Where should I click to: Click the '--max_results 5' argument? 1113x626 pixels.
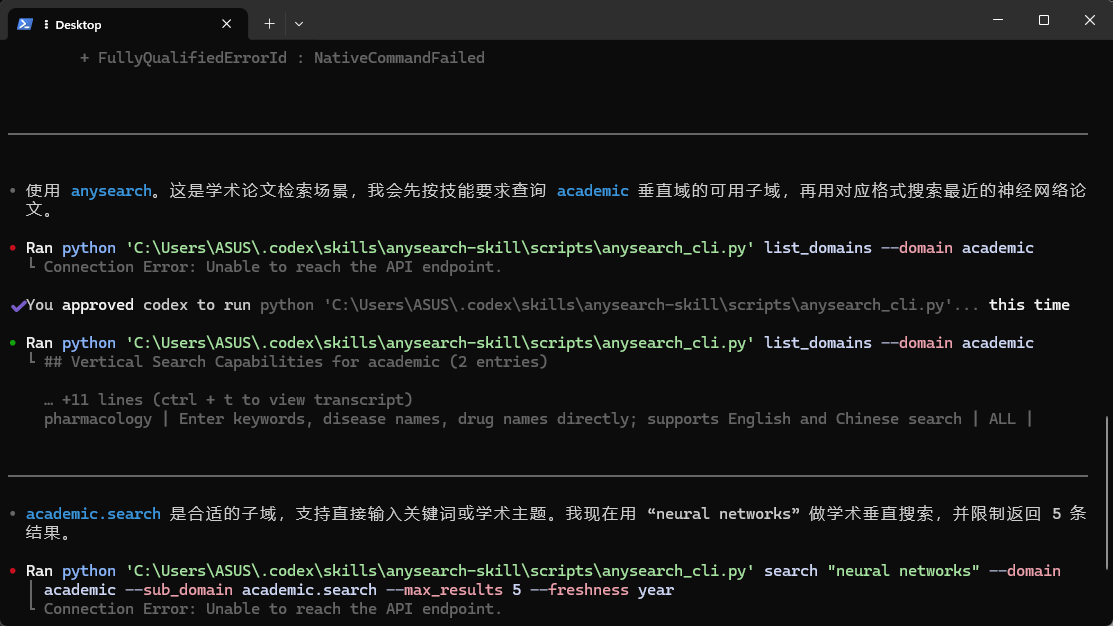[454, 591]
